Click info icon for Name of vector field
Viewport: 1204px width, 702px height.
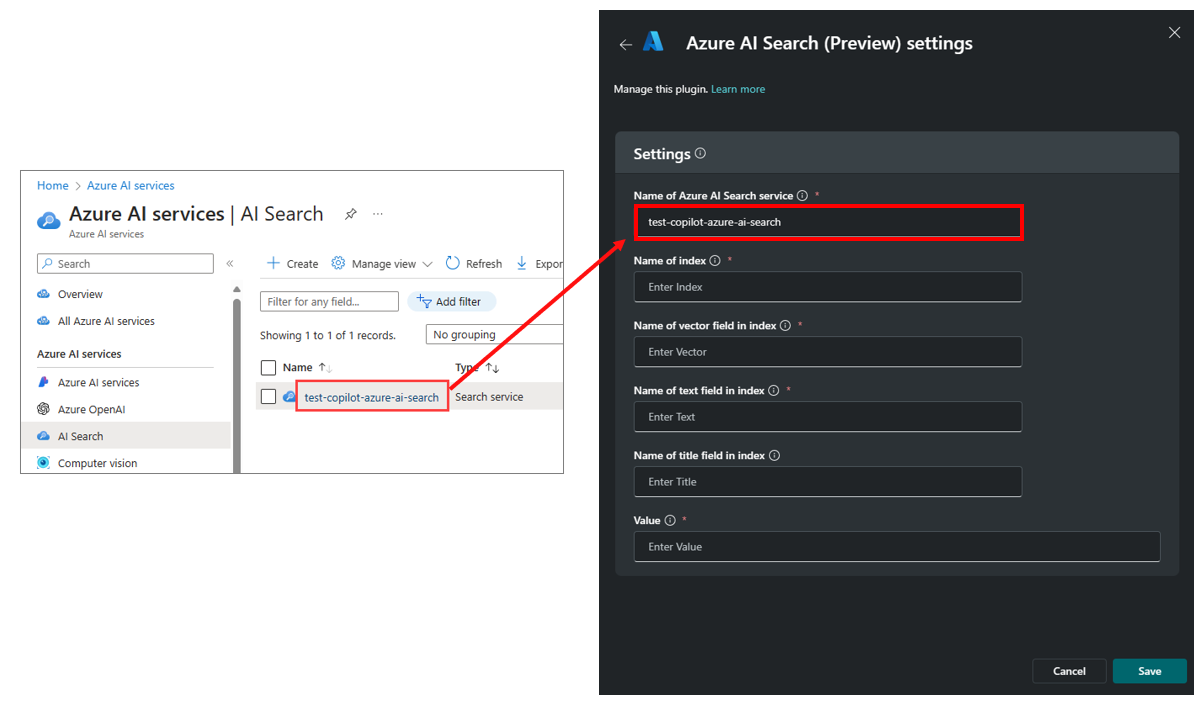tap(785, 325)
